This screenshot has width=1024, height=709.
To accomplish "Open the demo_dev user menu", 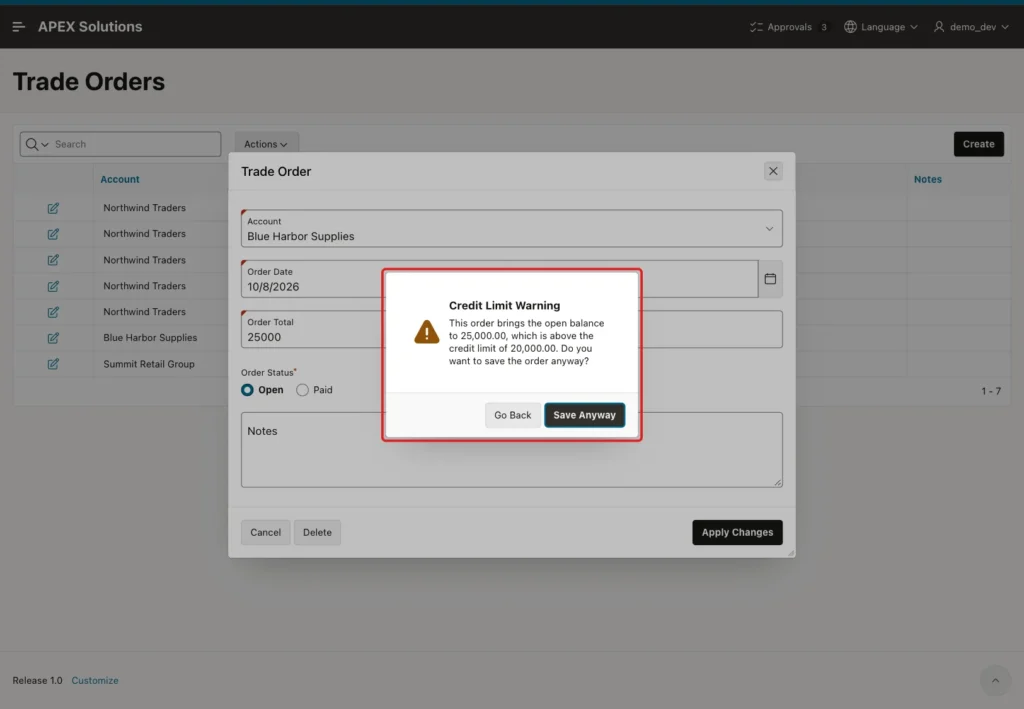I will (971, 27).
